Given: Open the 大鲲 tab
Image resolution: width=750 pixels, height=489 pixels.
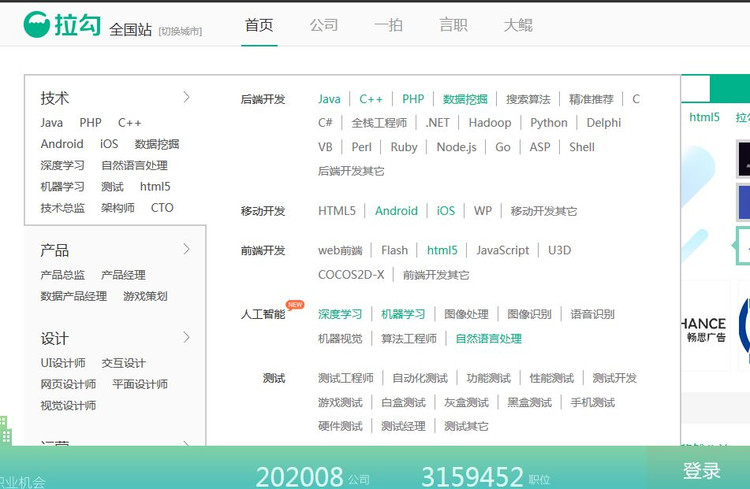Looking at the screenshot, I should pyautogui.click(x=518, y=25).
